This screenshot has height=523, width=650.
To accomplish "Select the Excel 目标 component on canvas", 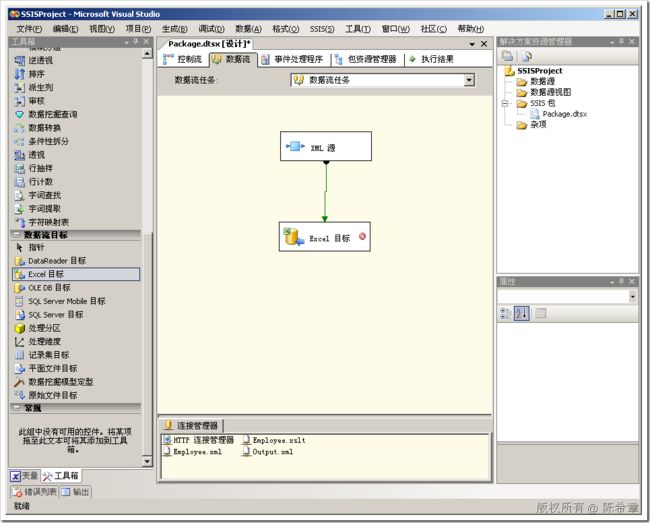I will click(x=325, y=237).
